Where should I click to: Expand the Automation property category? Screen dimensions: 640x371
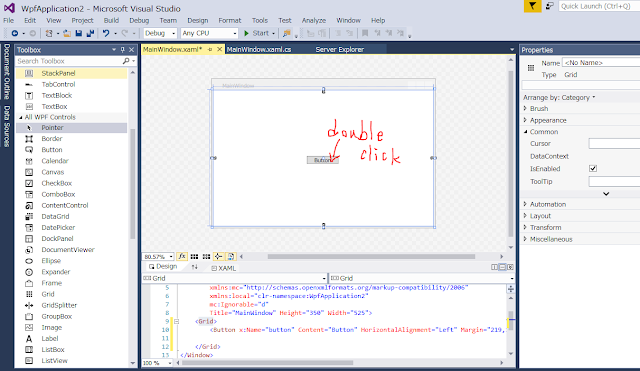coord(525,204)
